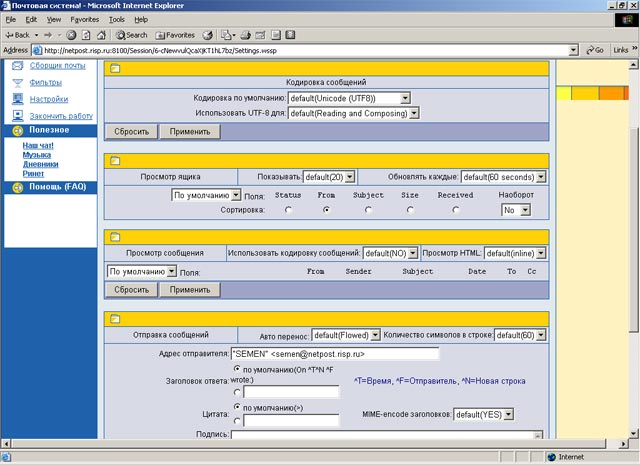This screenshot has width=640, height=465.
Task: Click the Настройки computer icon
Action: (x=18, y=99)
